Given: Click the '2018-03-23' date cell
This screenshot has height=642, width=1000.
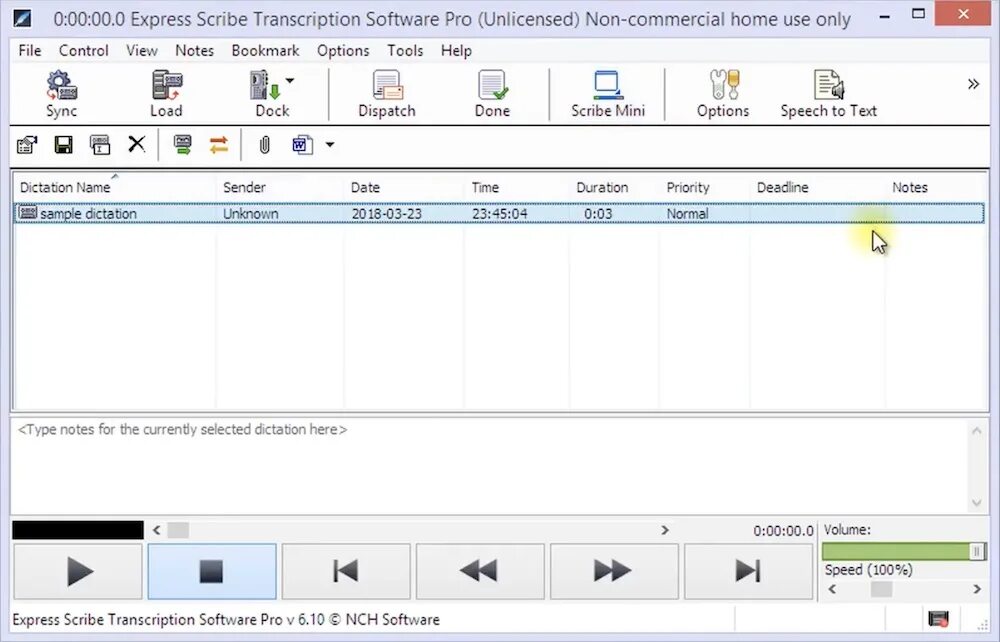Looking at the screenshot, I should [386, 214].
